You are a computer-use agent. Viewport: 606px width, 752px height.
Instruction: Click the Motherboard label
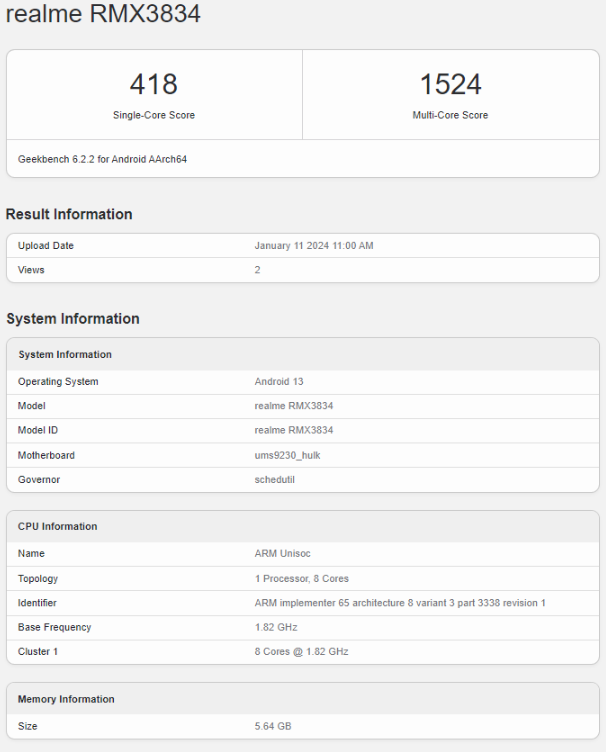click(46, 455)
